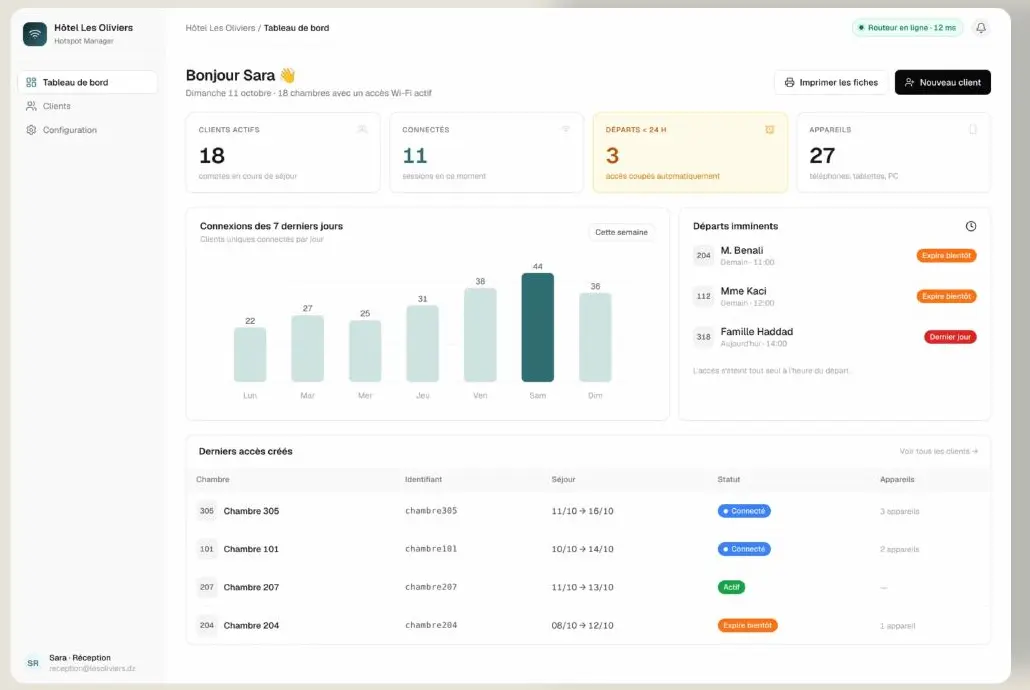
Task: Select the Jeudi bar showing 31
Action: coord(422,343)
